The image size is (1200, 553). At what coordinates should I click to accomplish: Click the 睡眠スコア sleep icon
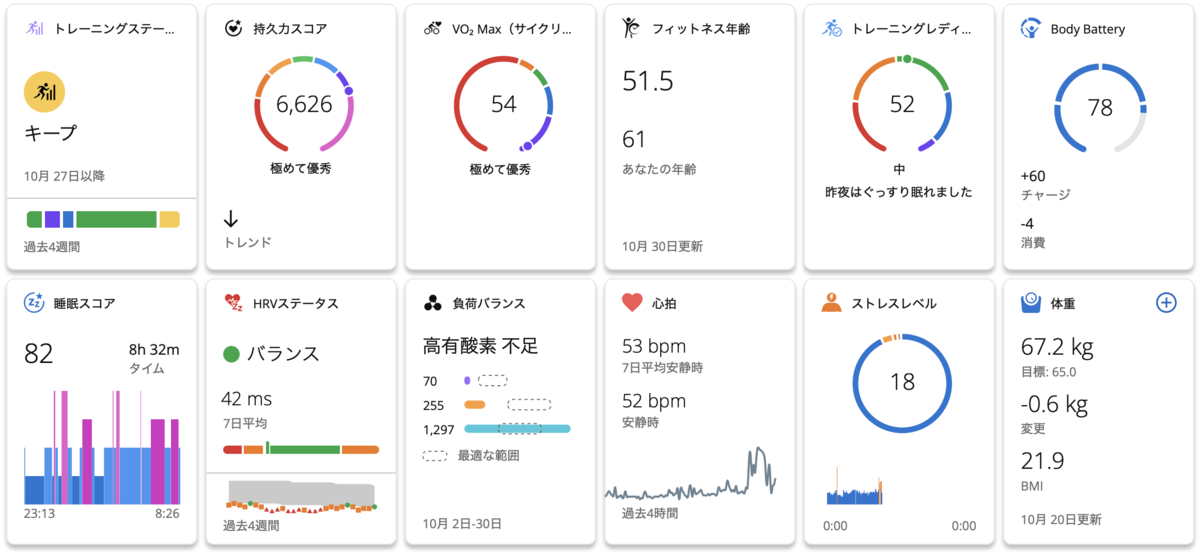34,303
